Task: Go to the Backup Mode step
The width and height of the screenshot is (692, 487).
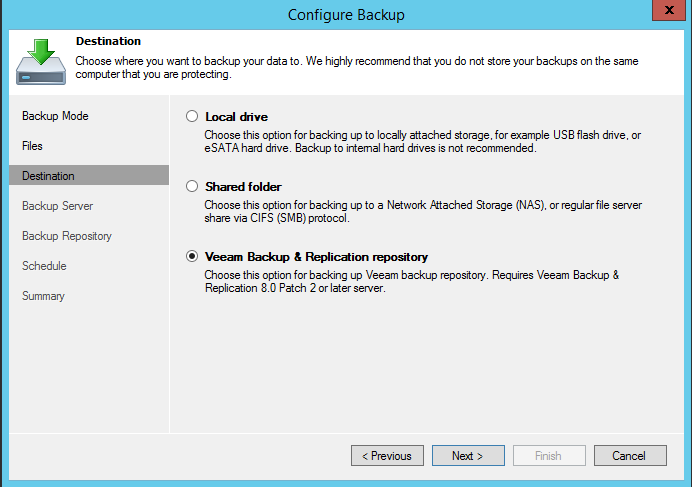Action: [x=55, y=116]
